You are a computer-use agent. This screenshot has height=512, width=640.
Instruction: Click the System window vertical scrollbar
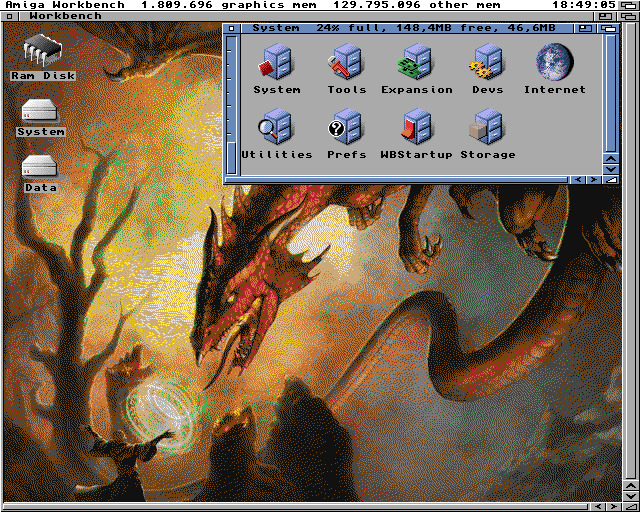tap(611, 93)
